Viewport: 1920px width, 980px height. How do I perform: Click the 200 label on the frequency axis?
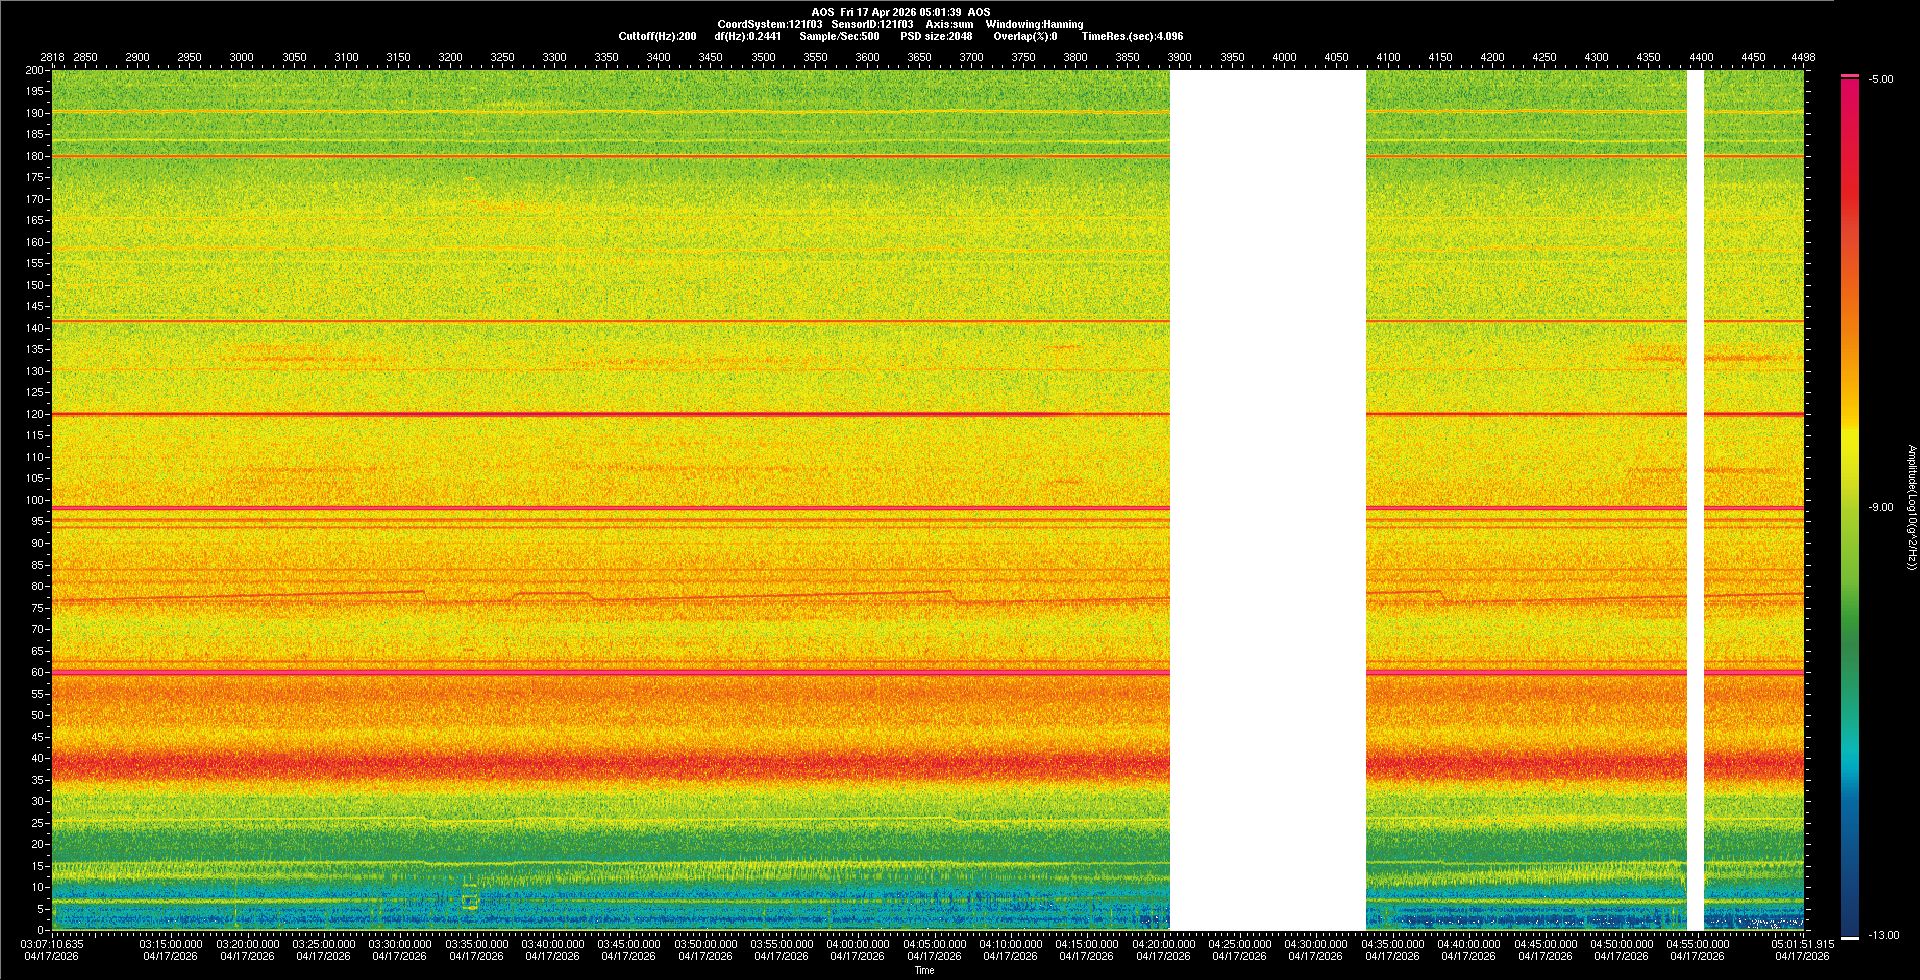pyautogui.click(x=35, y=71)
